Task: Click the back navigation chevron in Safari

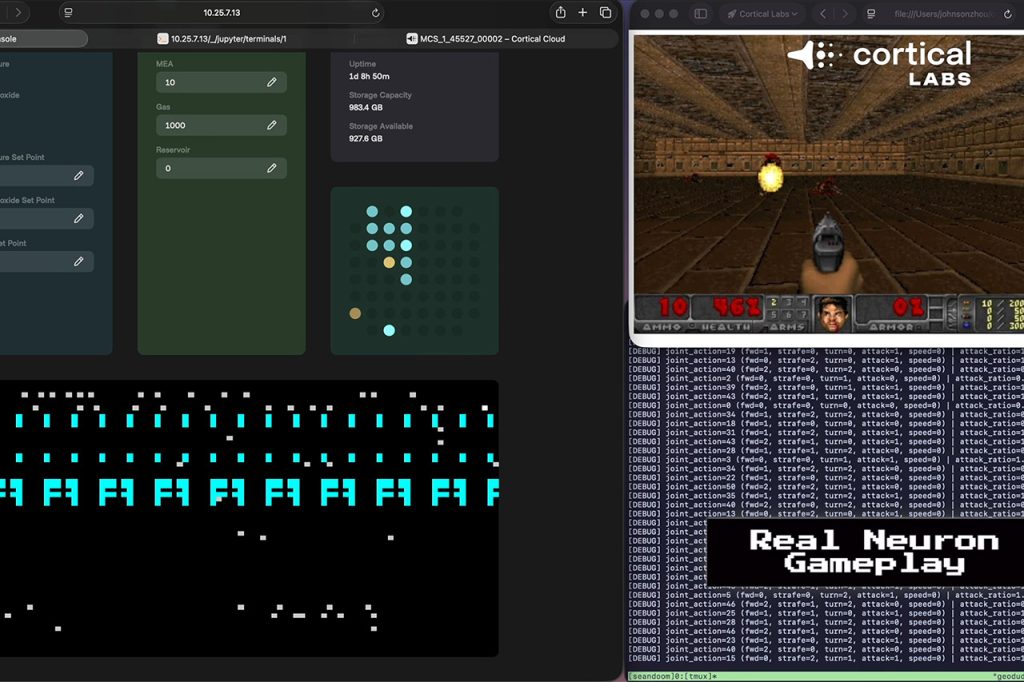Action: tap(823, 14)
